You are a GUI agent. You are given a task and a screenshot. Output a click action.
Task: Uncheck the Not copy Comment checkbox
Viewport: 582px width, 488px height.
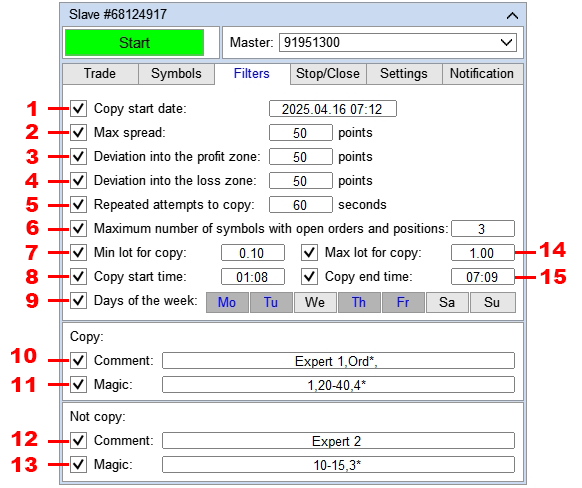[78, 440]
